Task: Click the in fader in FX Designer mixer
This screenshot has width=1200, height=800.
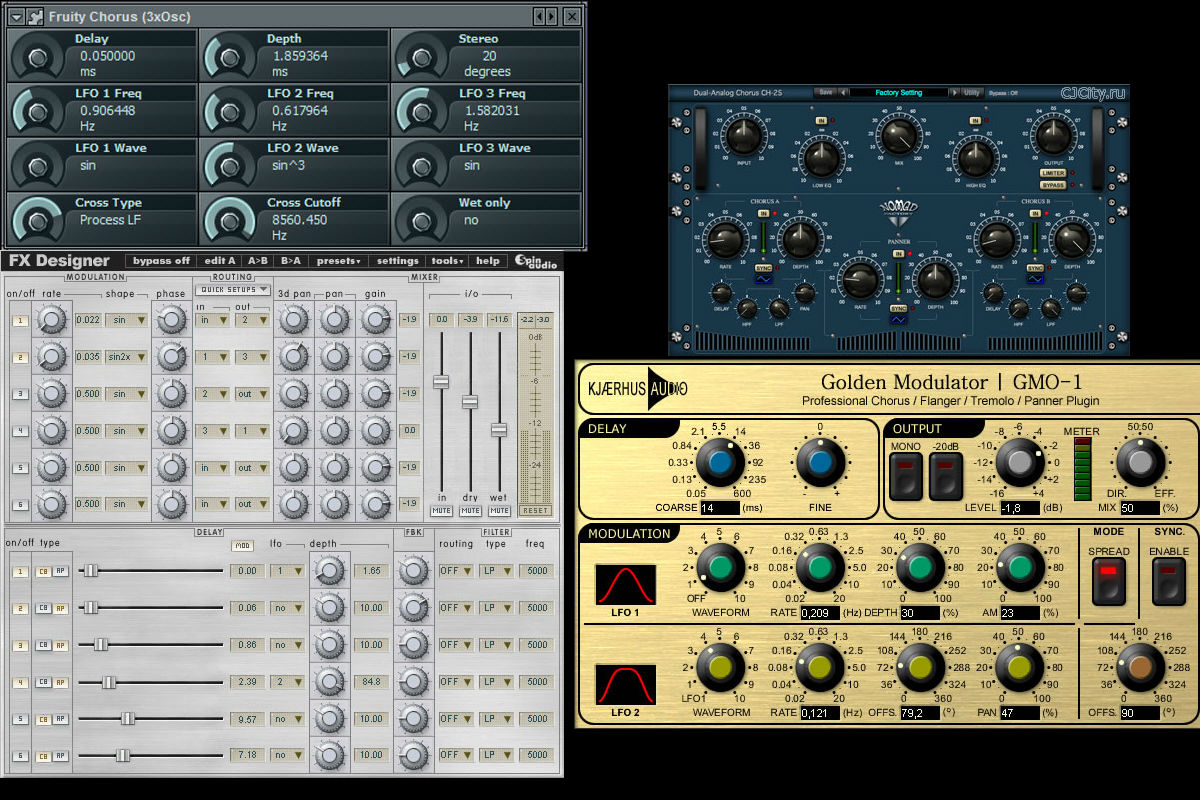Action: 440,381
